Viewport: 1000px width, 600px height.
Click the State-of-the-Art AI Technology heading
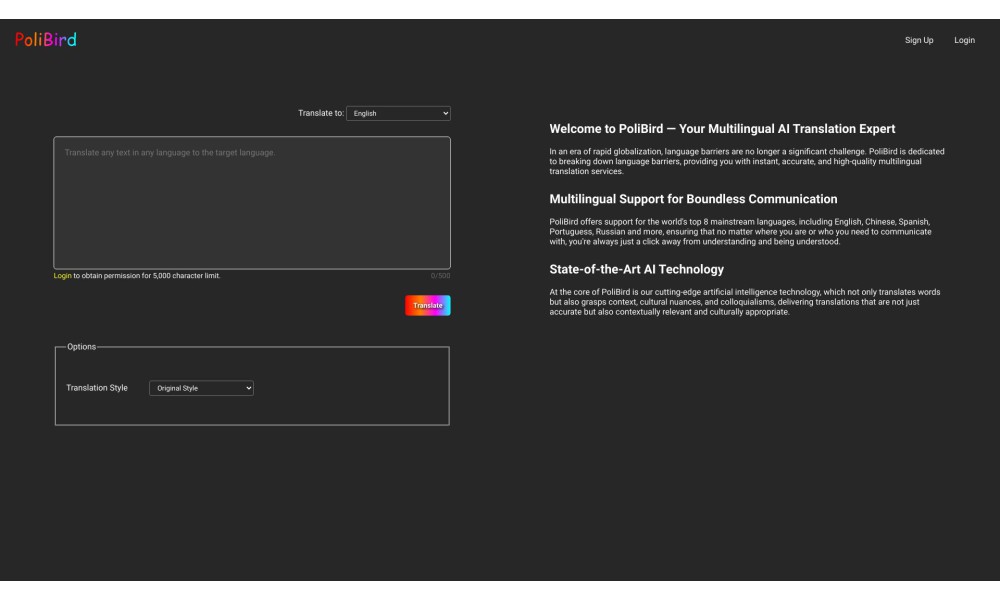click(636, 269)
